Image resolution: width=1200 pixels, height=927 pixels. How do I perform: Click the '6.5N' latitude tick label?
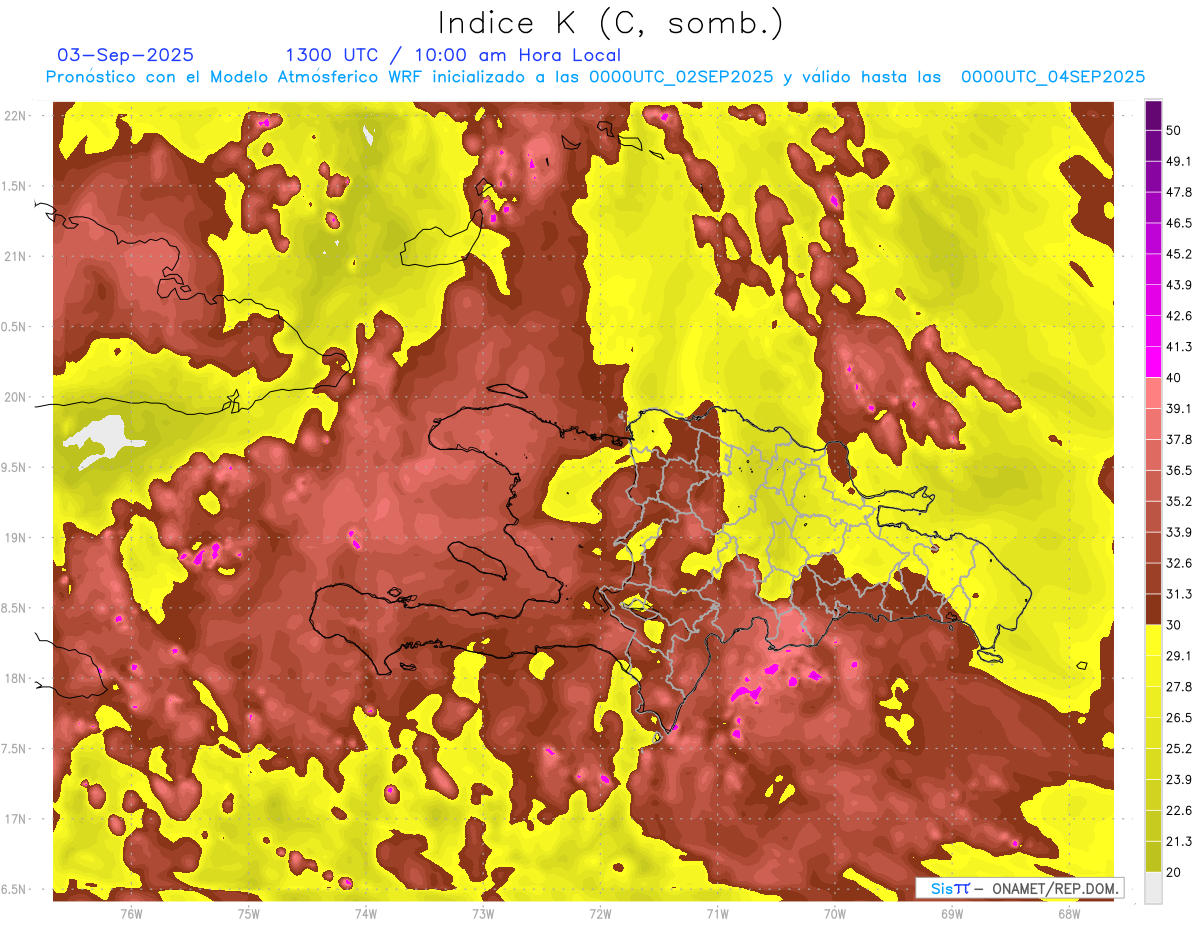[15, 889]
